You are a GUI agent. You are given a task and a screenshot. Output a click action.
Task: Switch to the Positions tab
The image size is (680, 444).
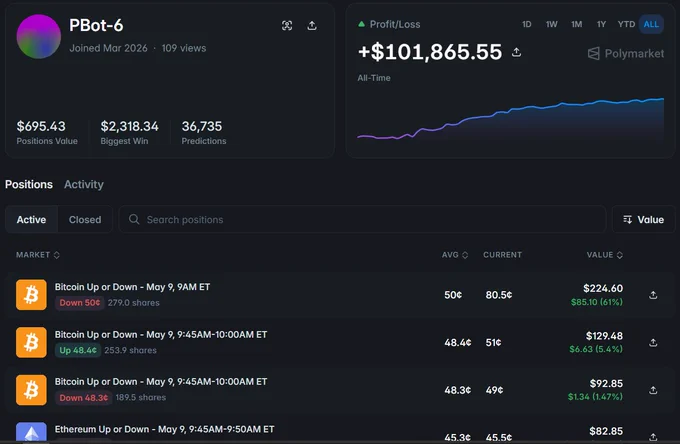(29, 184)
